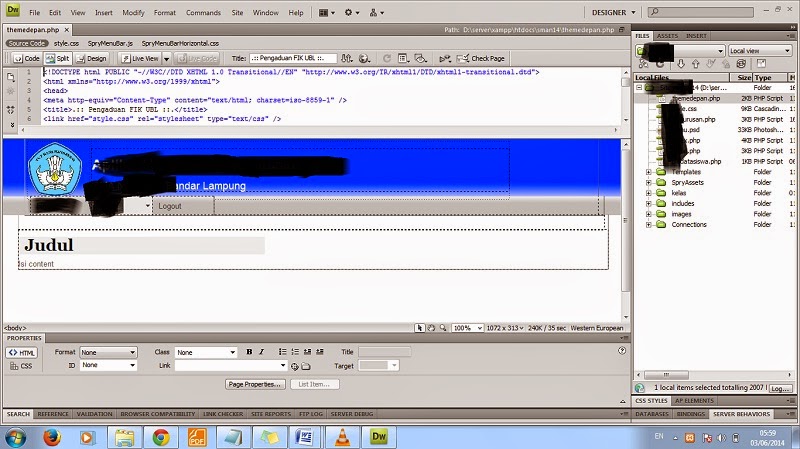Click the Page Properties button
Viewport: 800px width, 449px height.
[255, 384]
